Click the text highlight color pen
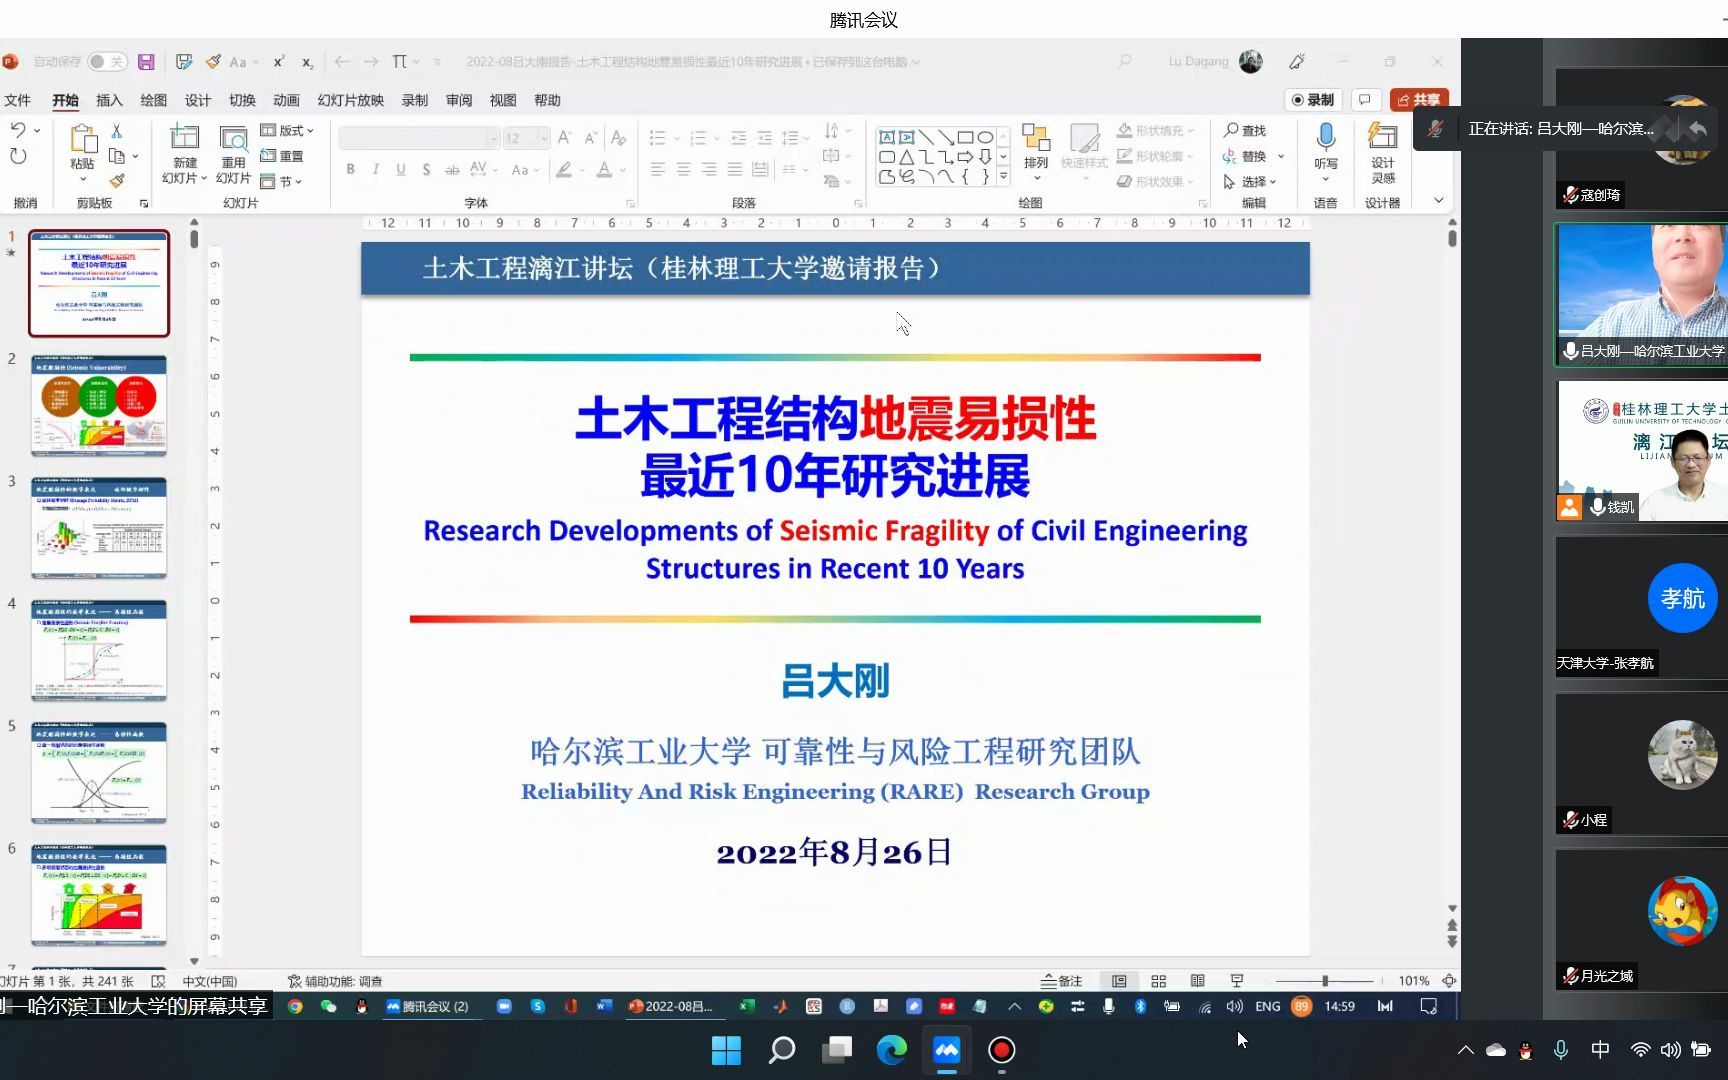This screenshot has width=1728, height=1080. [x=564, y=170]
